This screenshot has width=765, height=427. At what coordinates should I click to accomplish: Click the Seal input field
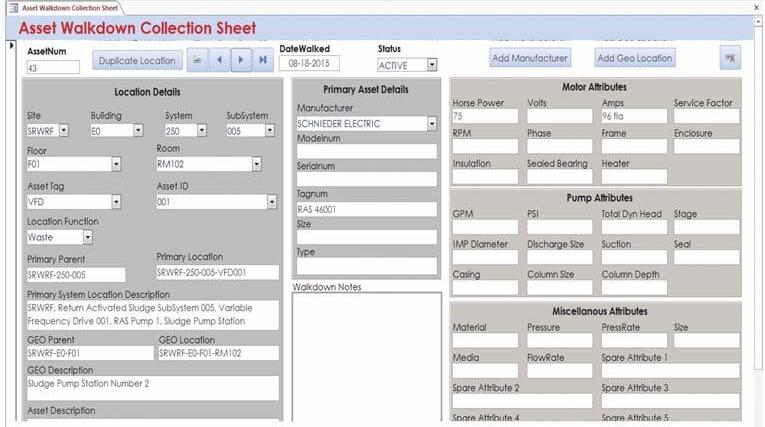pos(706,257)
